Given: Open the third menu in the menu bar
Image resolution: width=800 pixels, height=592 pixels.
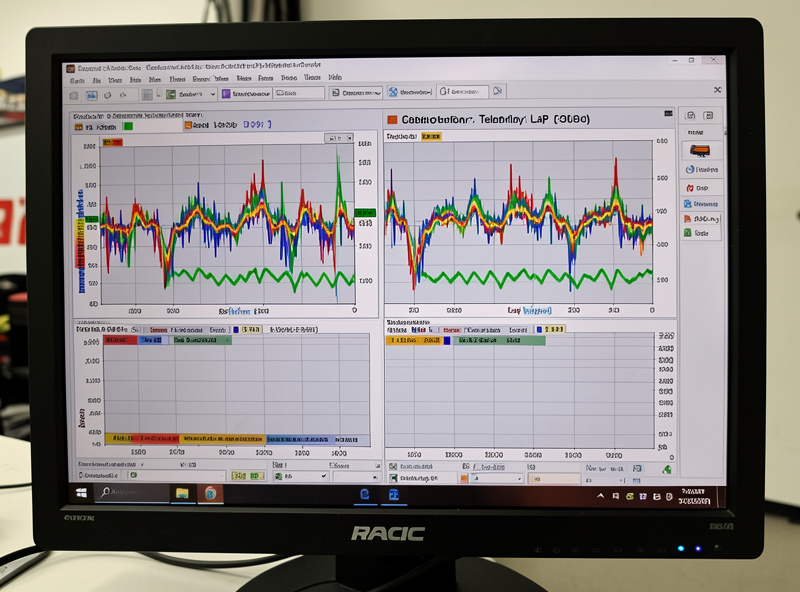Looking at the screenshot, I should 115,80.
